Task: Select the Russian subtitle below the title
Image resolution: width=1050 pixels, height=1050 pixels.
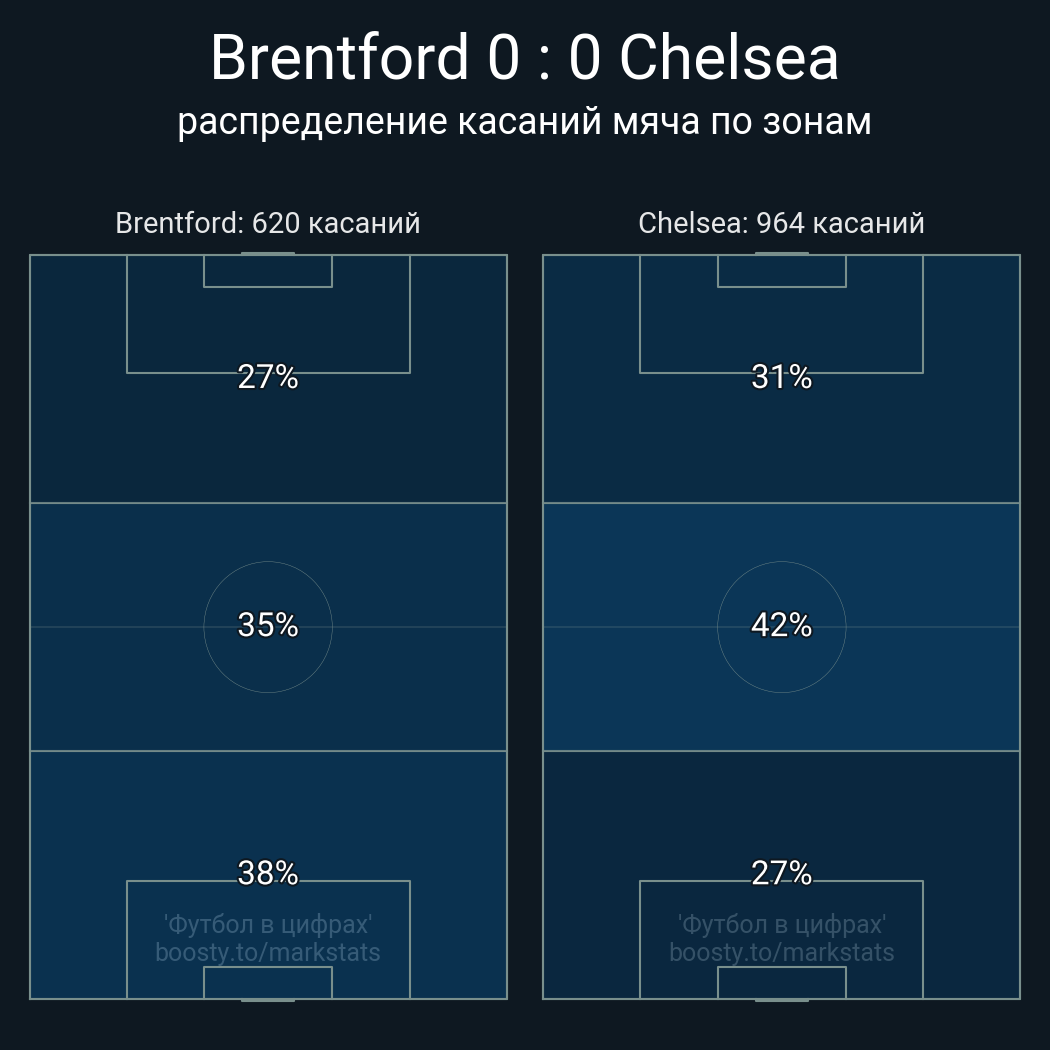Action: coord(524,122)
